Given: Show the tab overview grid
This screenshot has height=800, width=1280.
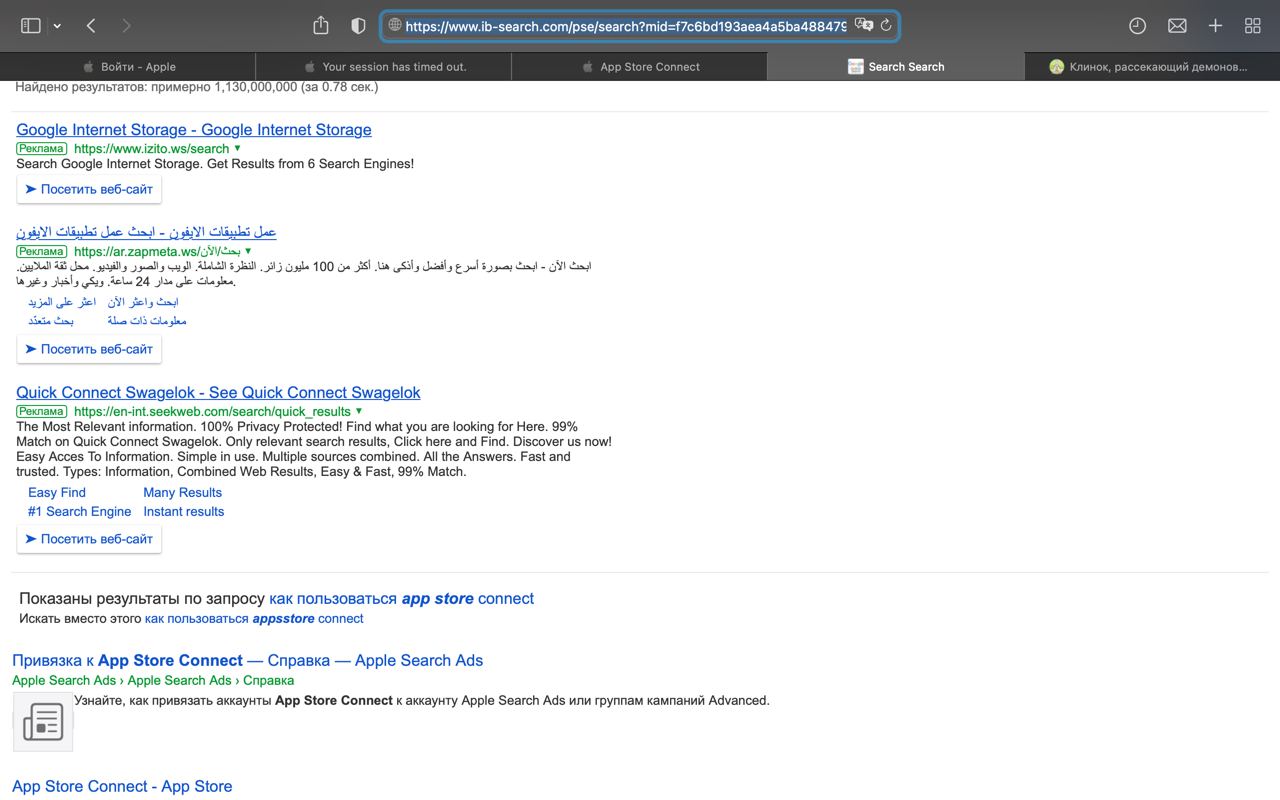Looking at the screenshot, I should (x=1252, y=26).
